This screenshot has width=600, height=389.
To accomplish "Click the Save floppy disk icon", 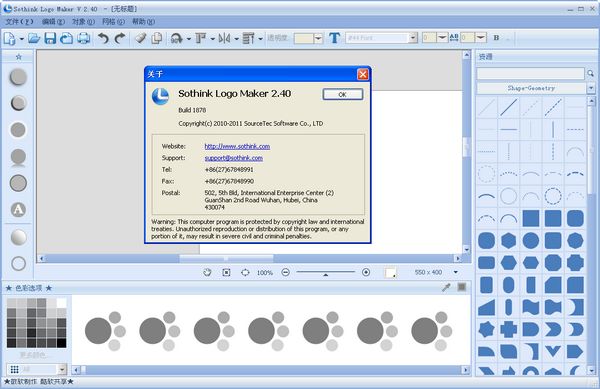I will click(x=50, y=38).
